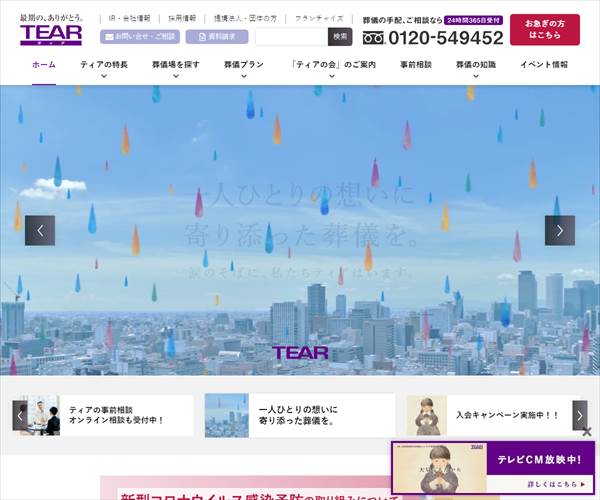This screenshot has height=500, width=600.
Task: Go to the イベント情報 page
Action: pyautogui.click(x=544, y=65)
